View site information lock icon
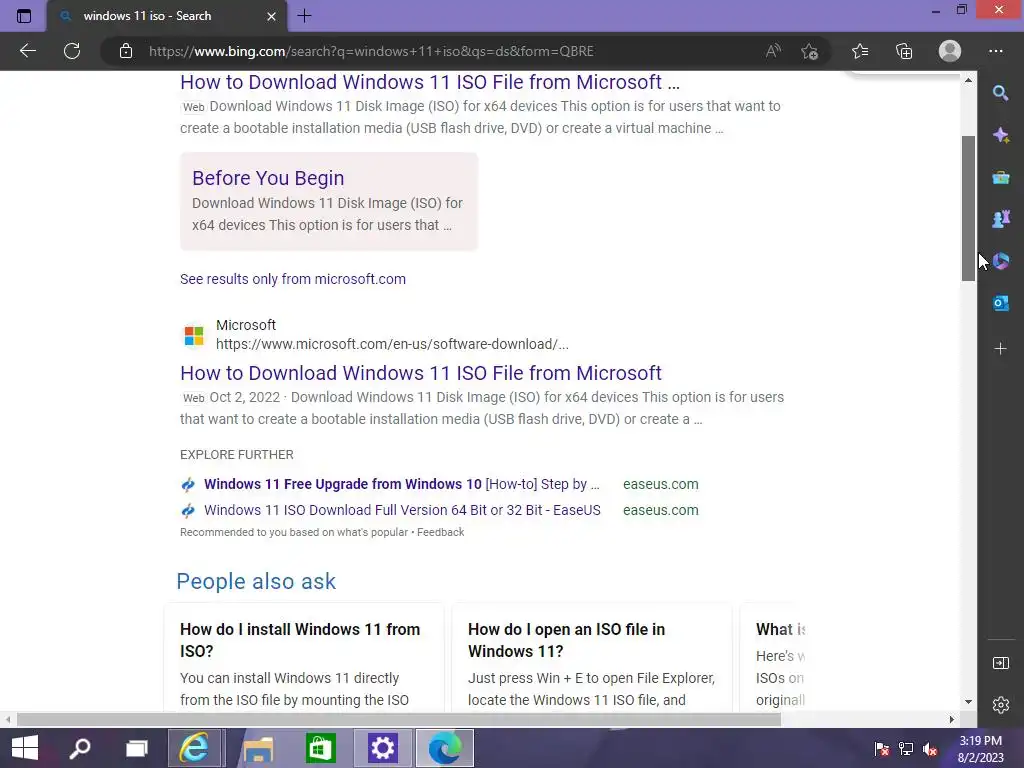The image size is (1024, 768). pyautogui.click(x=126, y=51)
